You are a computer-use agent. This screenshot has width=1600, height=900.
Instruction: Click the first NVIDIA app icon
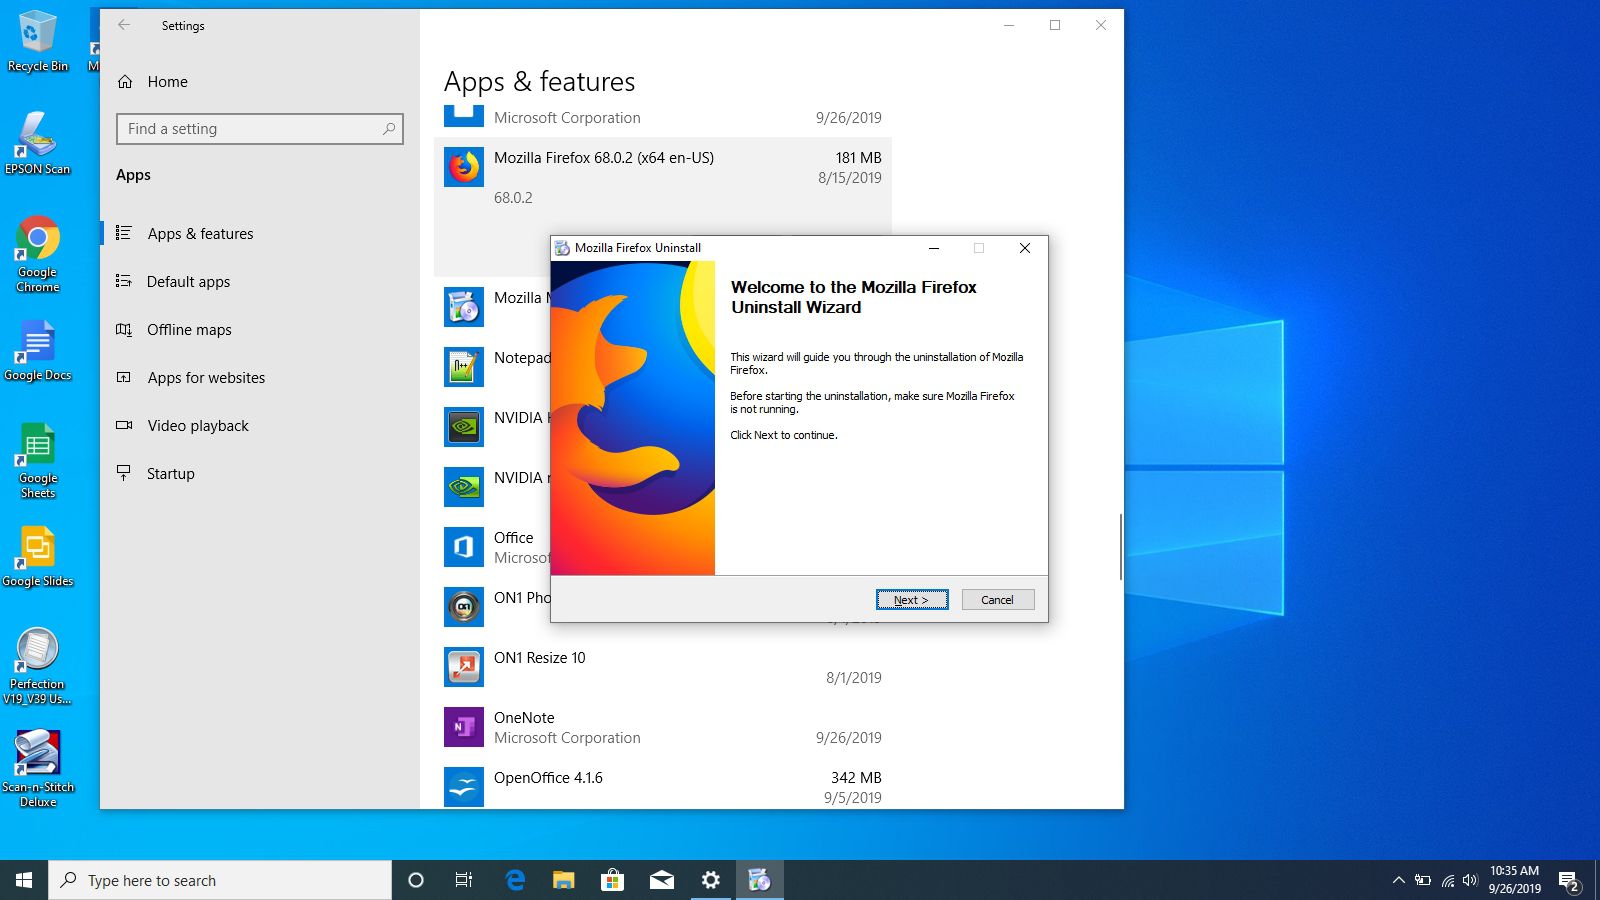[464, 427]
